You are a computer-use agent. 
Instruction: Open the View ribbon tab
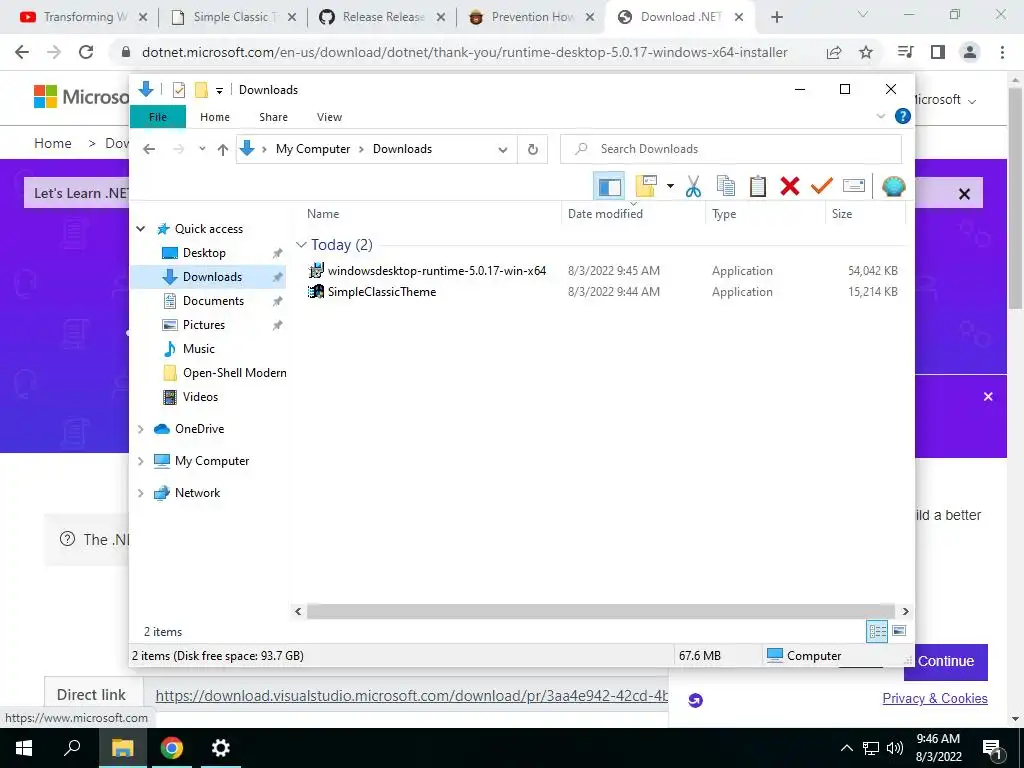coord(329,117)
